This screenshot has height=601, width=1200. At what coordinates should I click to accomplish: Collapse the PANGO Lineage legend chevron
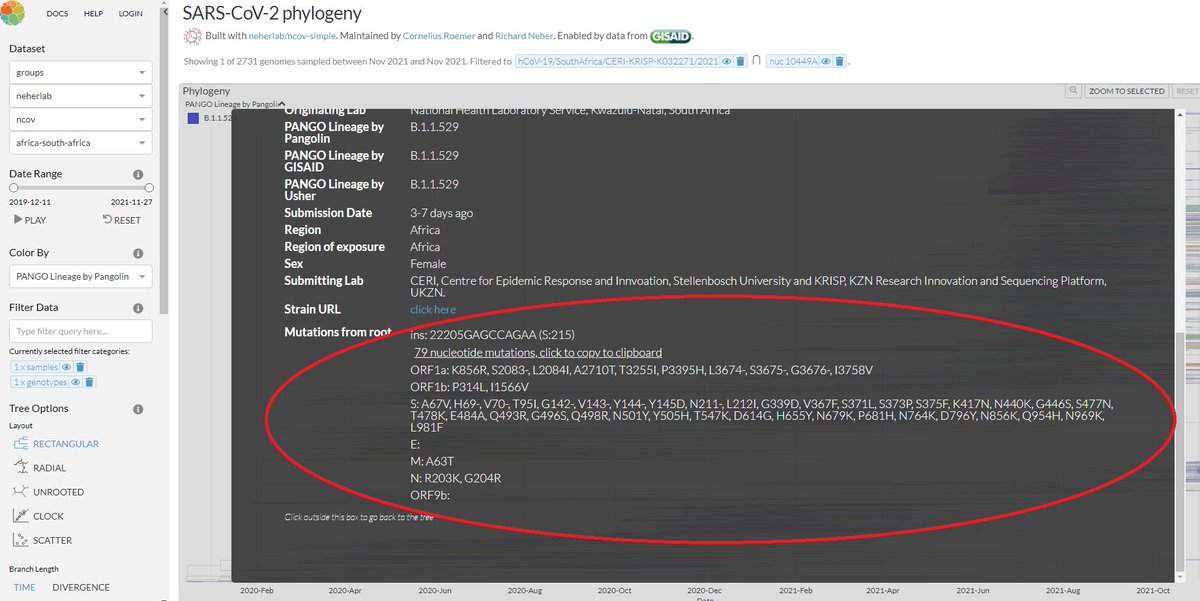(283, 103)
